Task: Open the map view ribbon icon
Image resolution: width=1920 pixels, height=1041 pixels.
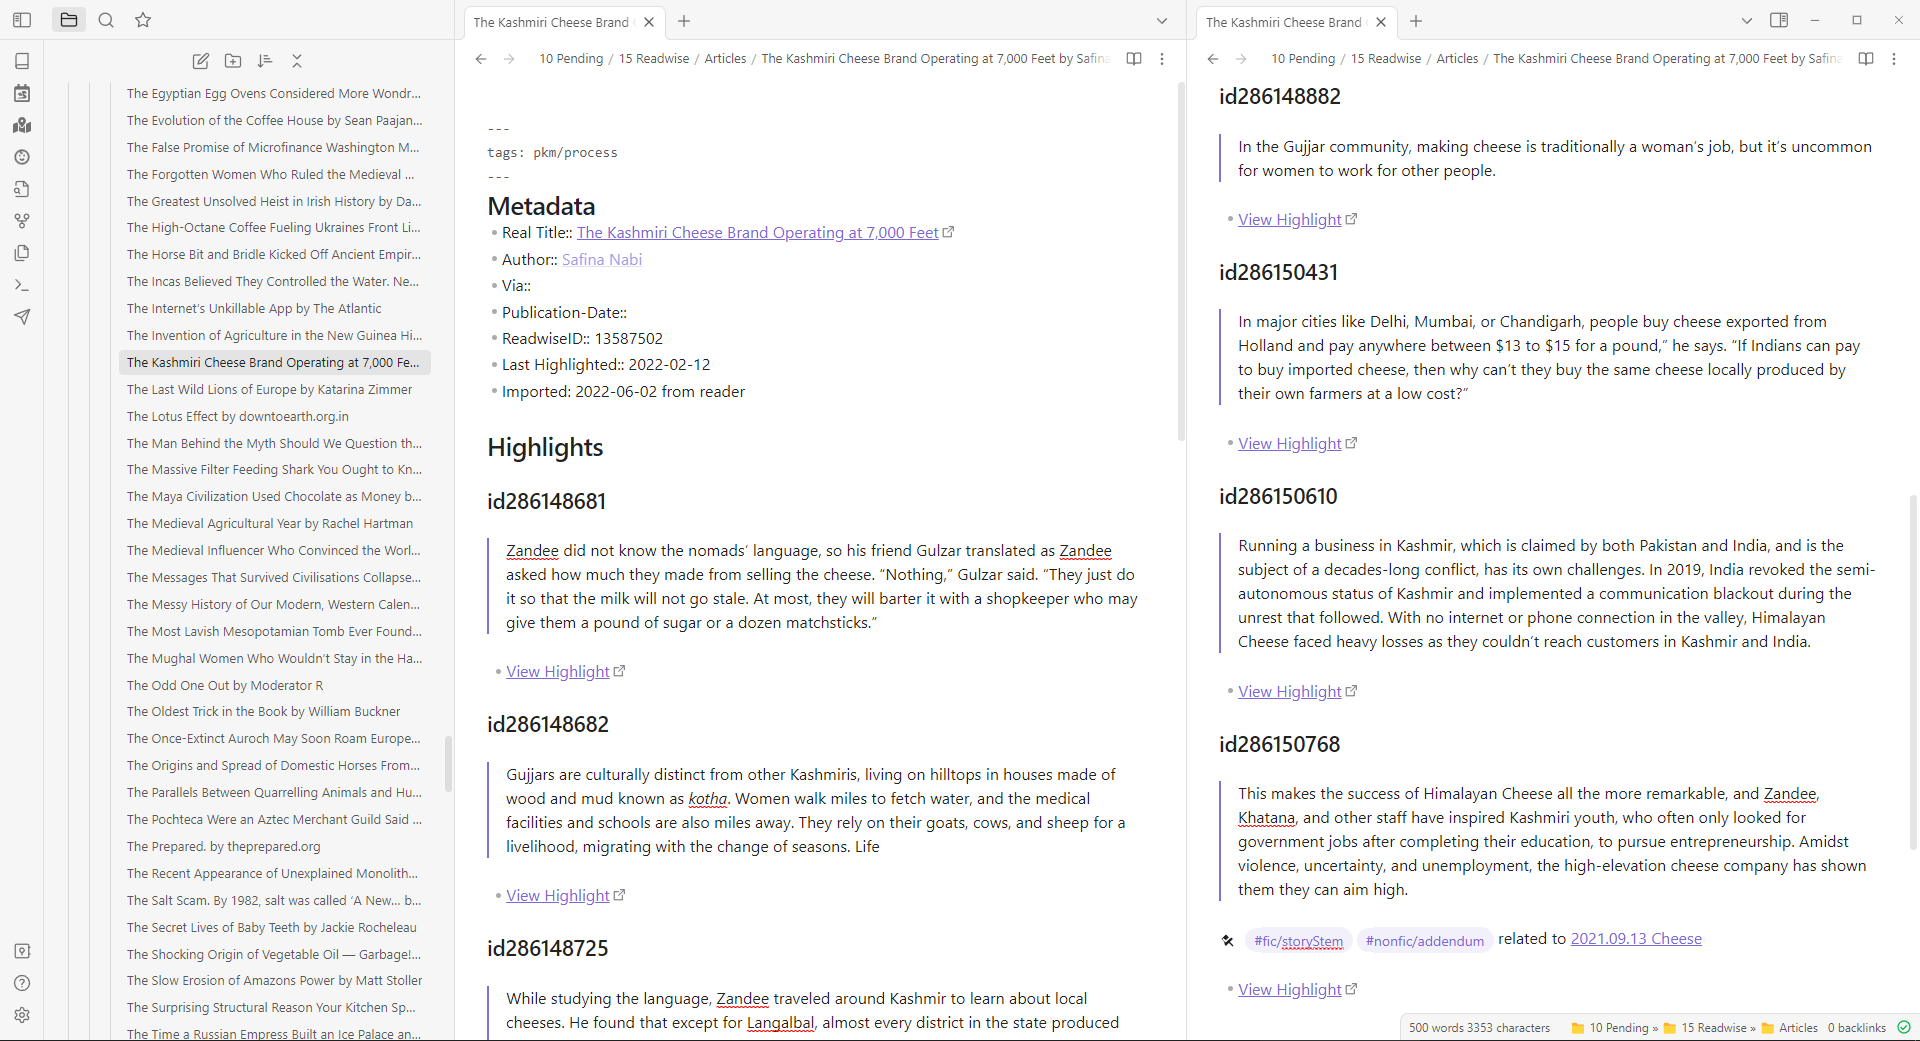Action: pos(22,125)
